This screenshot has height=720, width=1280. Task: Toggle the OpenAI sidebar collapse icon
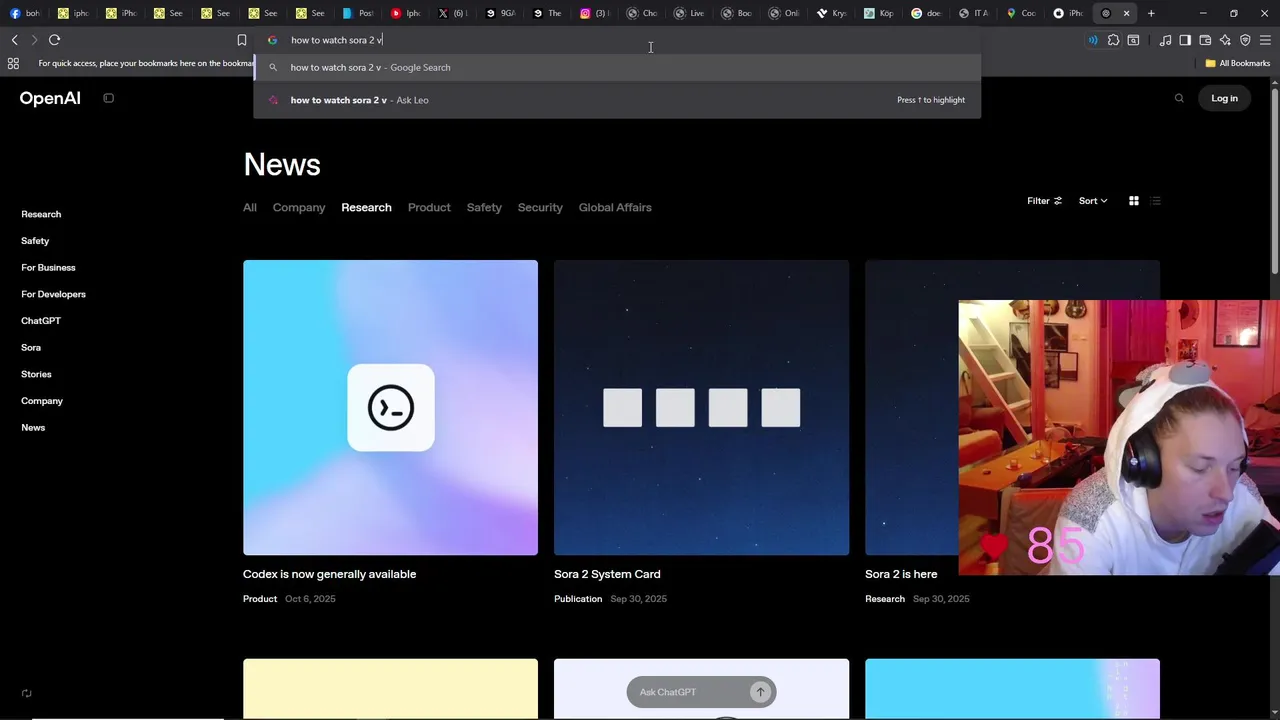108,98
